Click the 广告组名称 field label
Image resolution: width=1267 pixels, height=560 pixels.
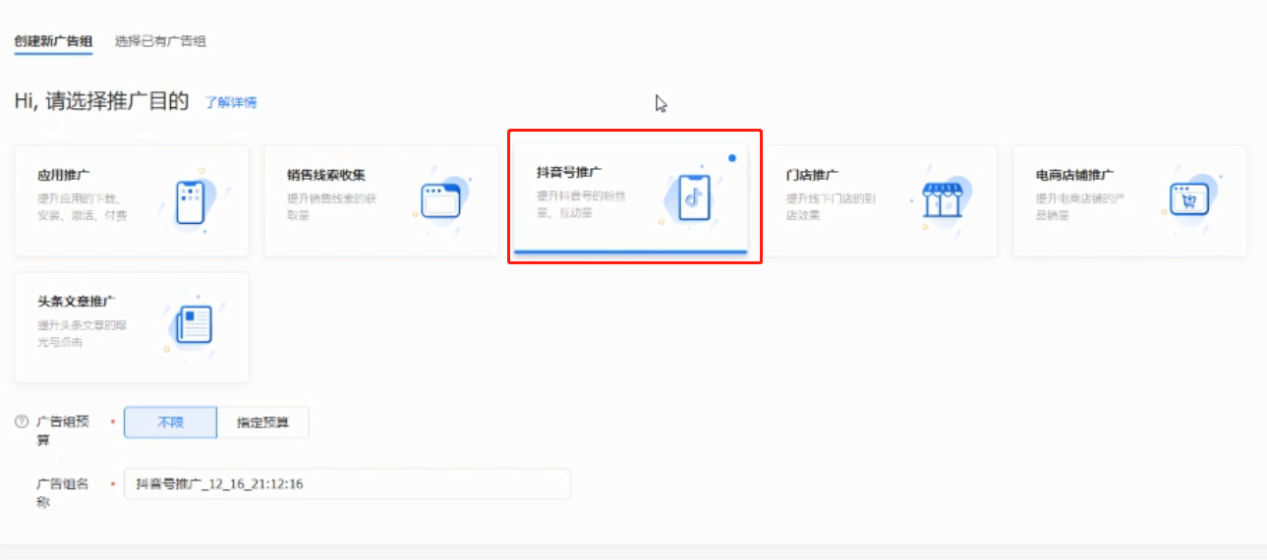[63, 492]
